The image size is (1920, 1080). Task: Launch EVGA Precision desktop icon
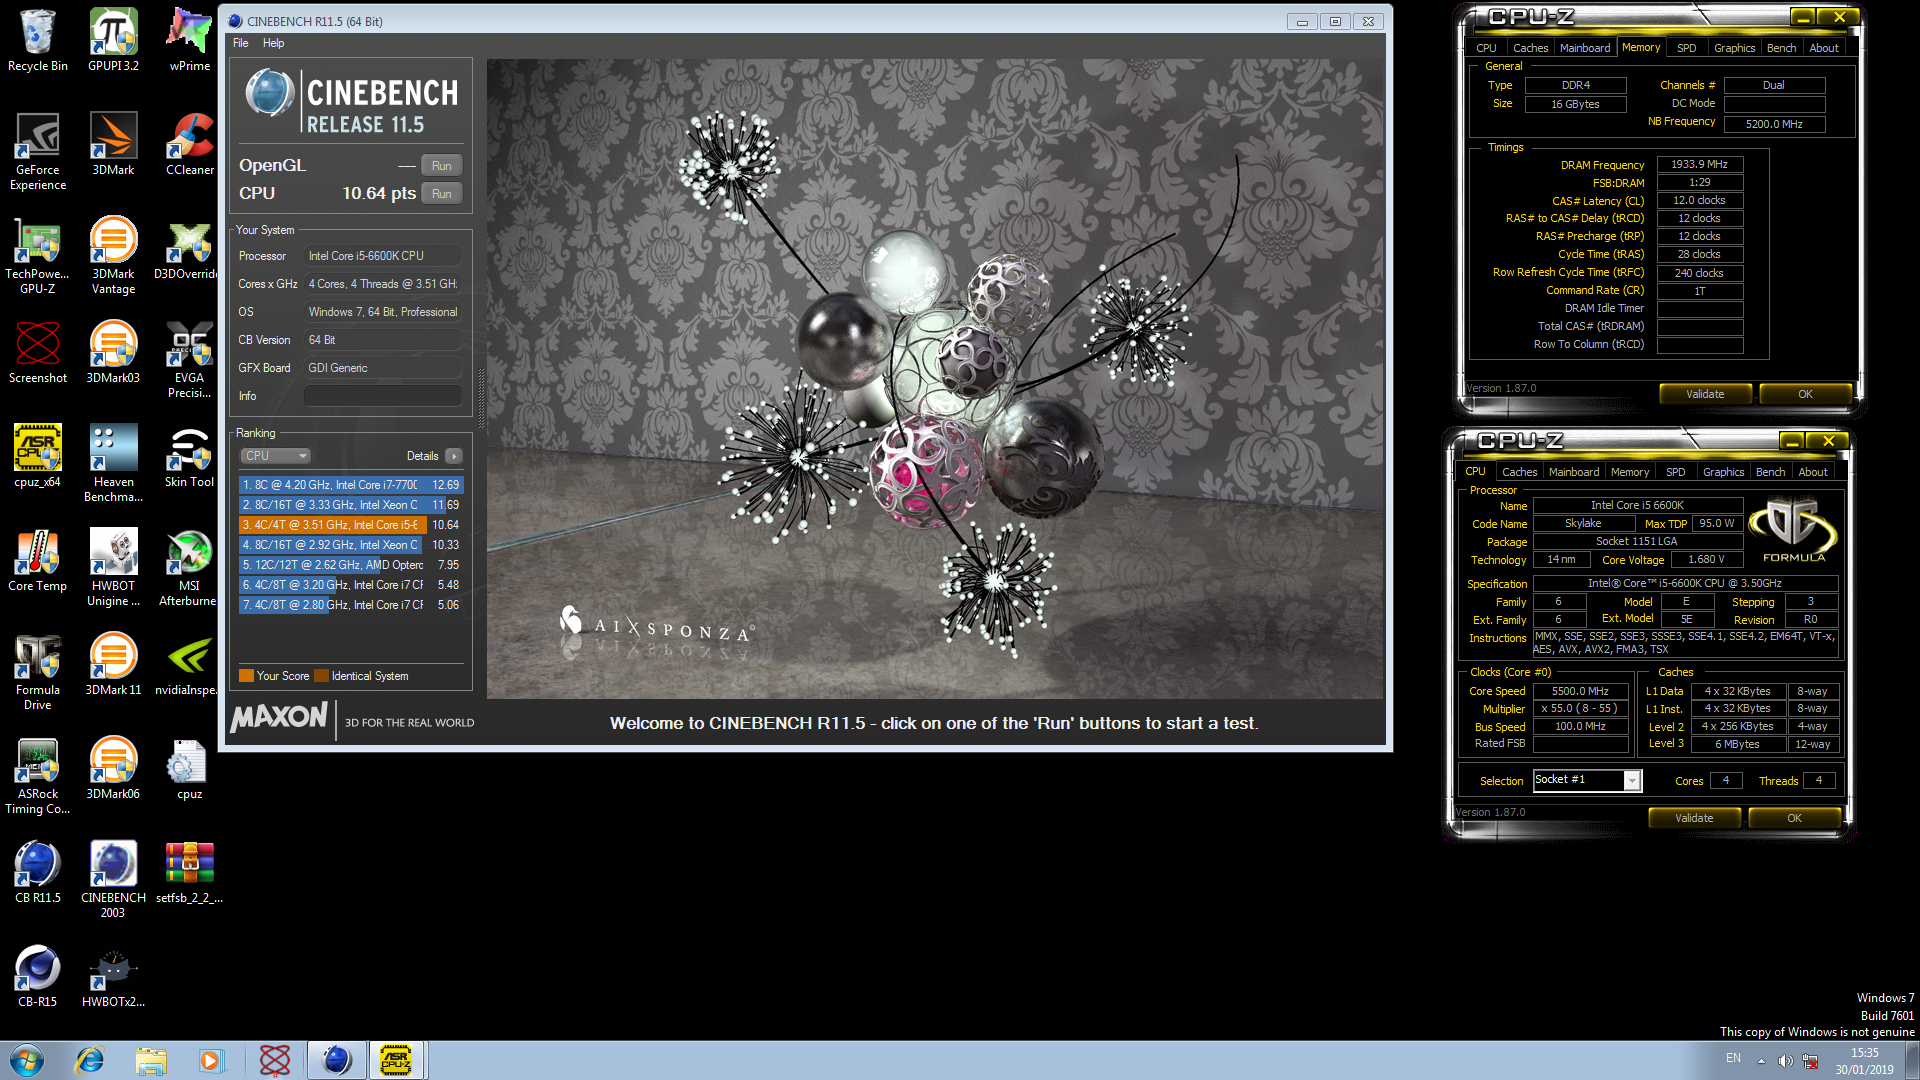click(189, 359)
